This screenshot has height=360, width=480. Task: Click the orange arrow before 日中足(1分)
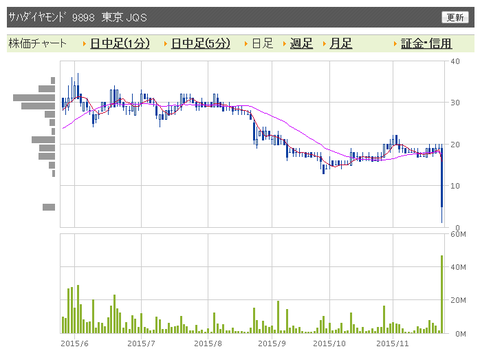[85, 44]
